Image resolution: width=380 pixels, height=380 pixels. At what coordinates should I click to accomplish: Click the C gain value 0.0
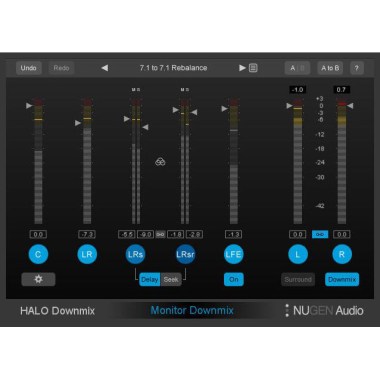coord(38,234)
